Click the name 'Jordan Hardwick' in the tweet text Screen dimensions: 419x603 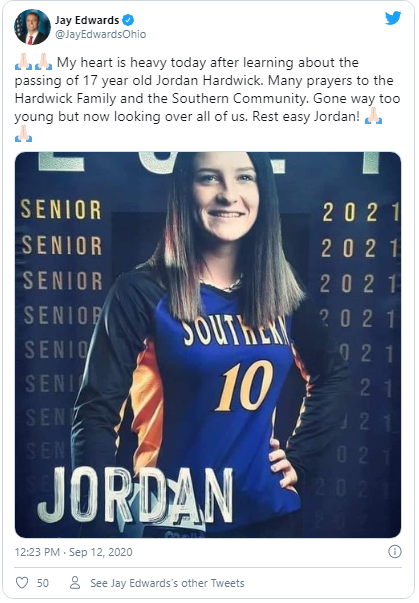pos(210,80)
